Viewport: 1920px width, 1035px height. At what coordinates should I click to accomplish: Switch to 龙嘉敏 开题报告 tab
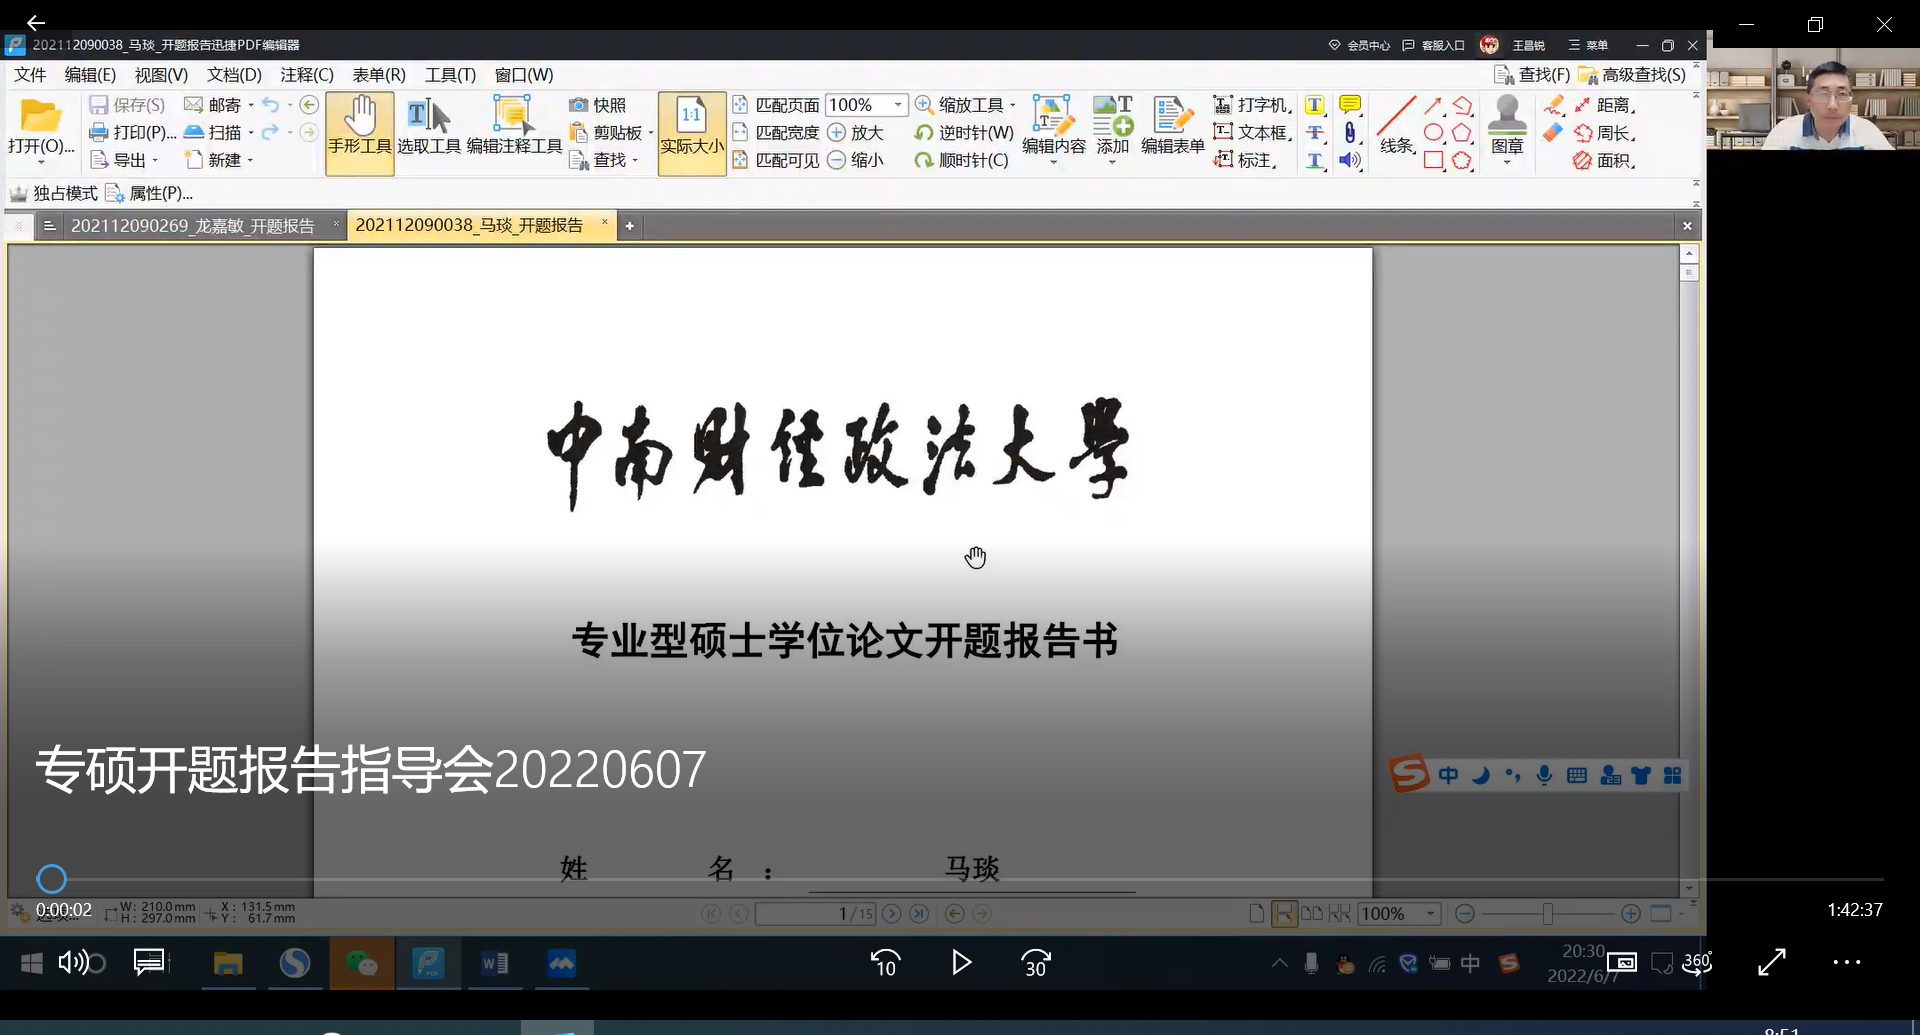[192, 226]
